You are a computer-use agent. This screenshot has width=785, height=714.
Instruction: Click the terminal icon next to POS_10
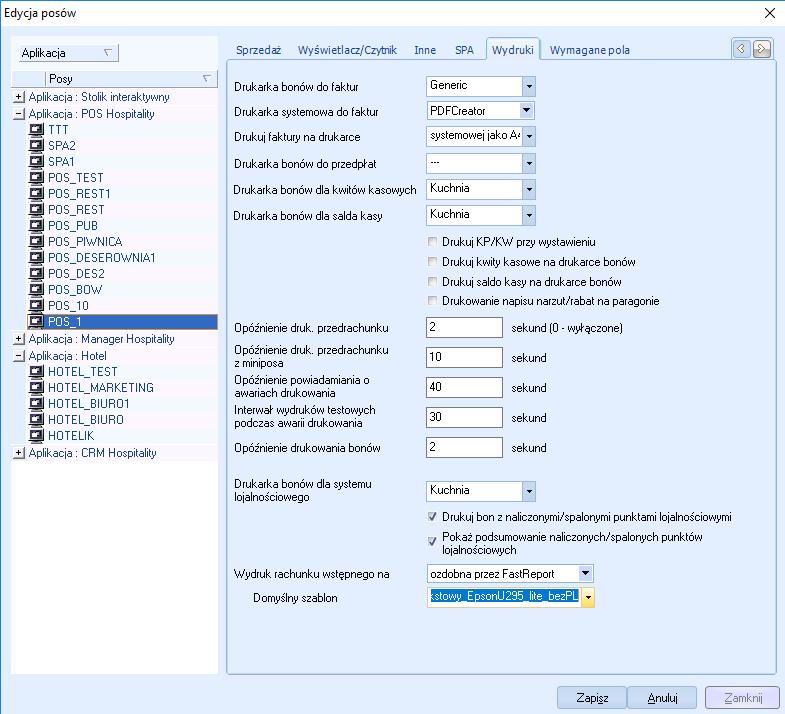tap(36, 306)
